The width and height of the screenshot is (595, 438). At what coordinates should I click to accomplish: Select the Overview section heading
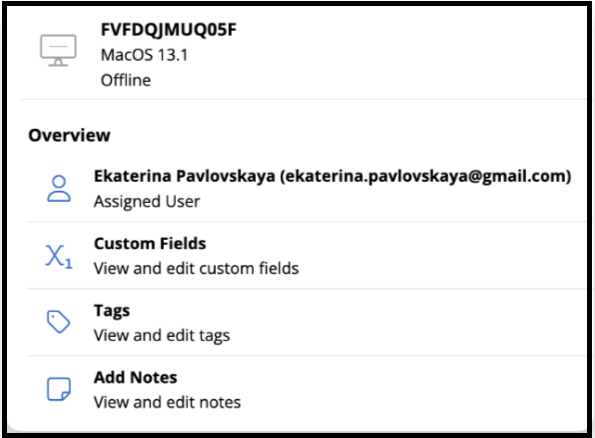click(69, 135)
